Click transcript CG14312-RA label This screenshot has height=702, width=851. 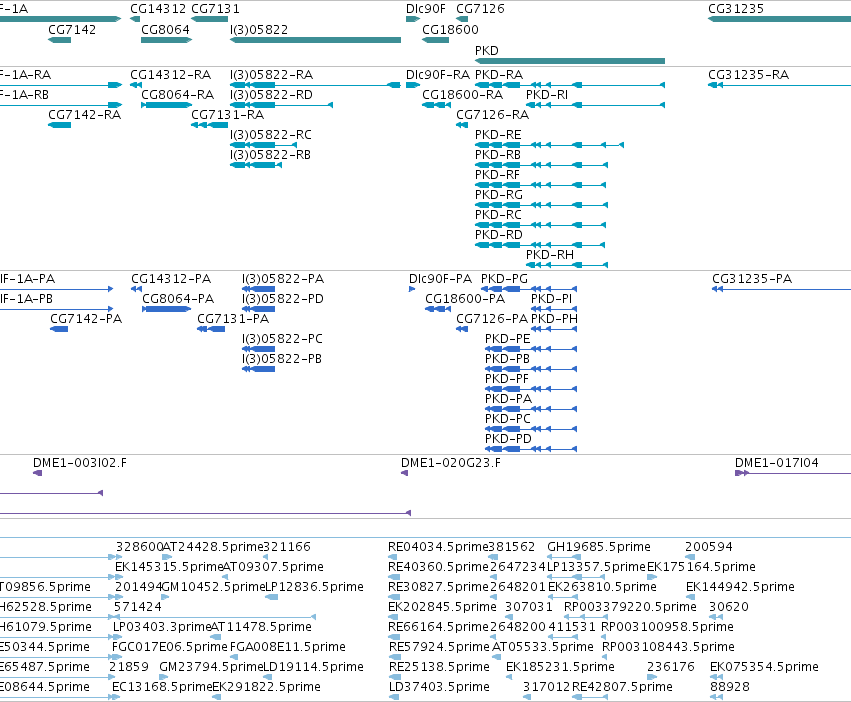(170, 75)
